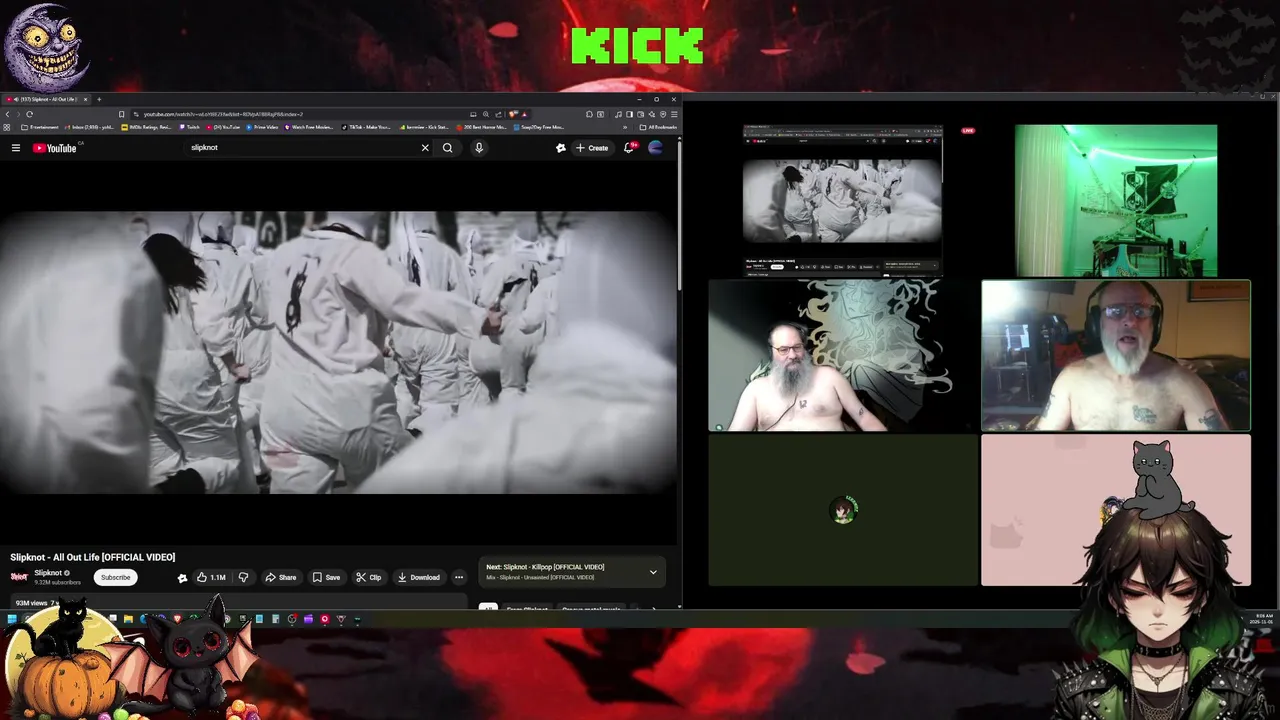Download the Slipknot video
This screenshot has height=720, width=1280.
coord(418,577)
